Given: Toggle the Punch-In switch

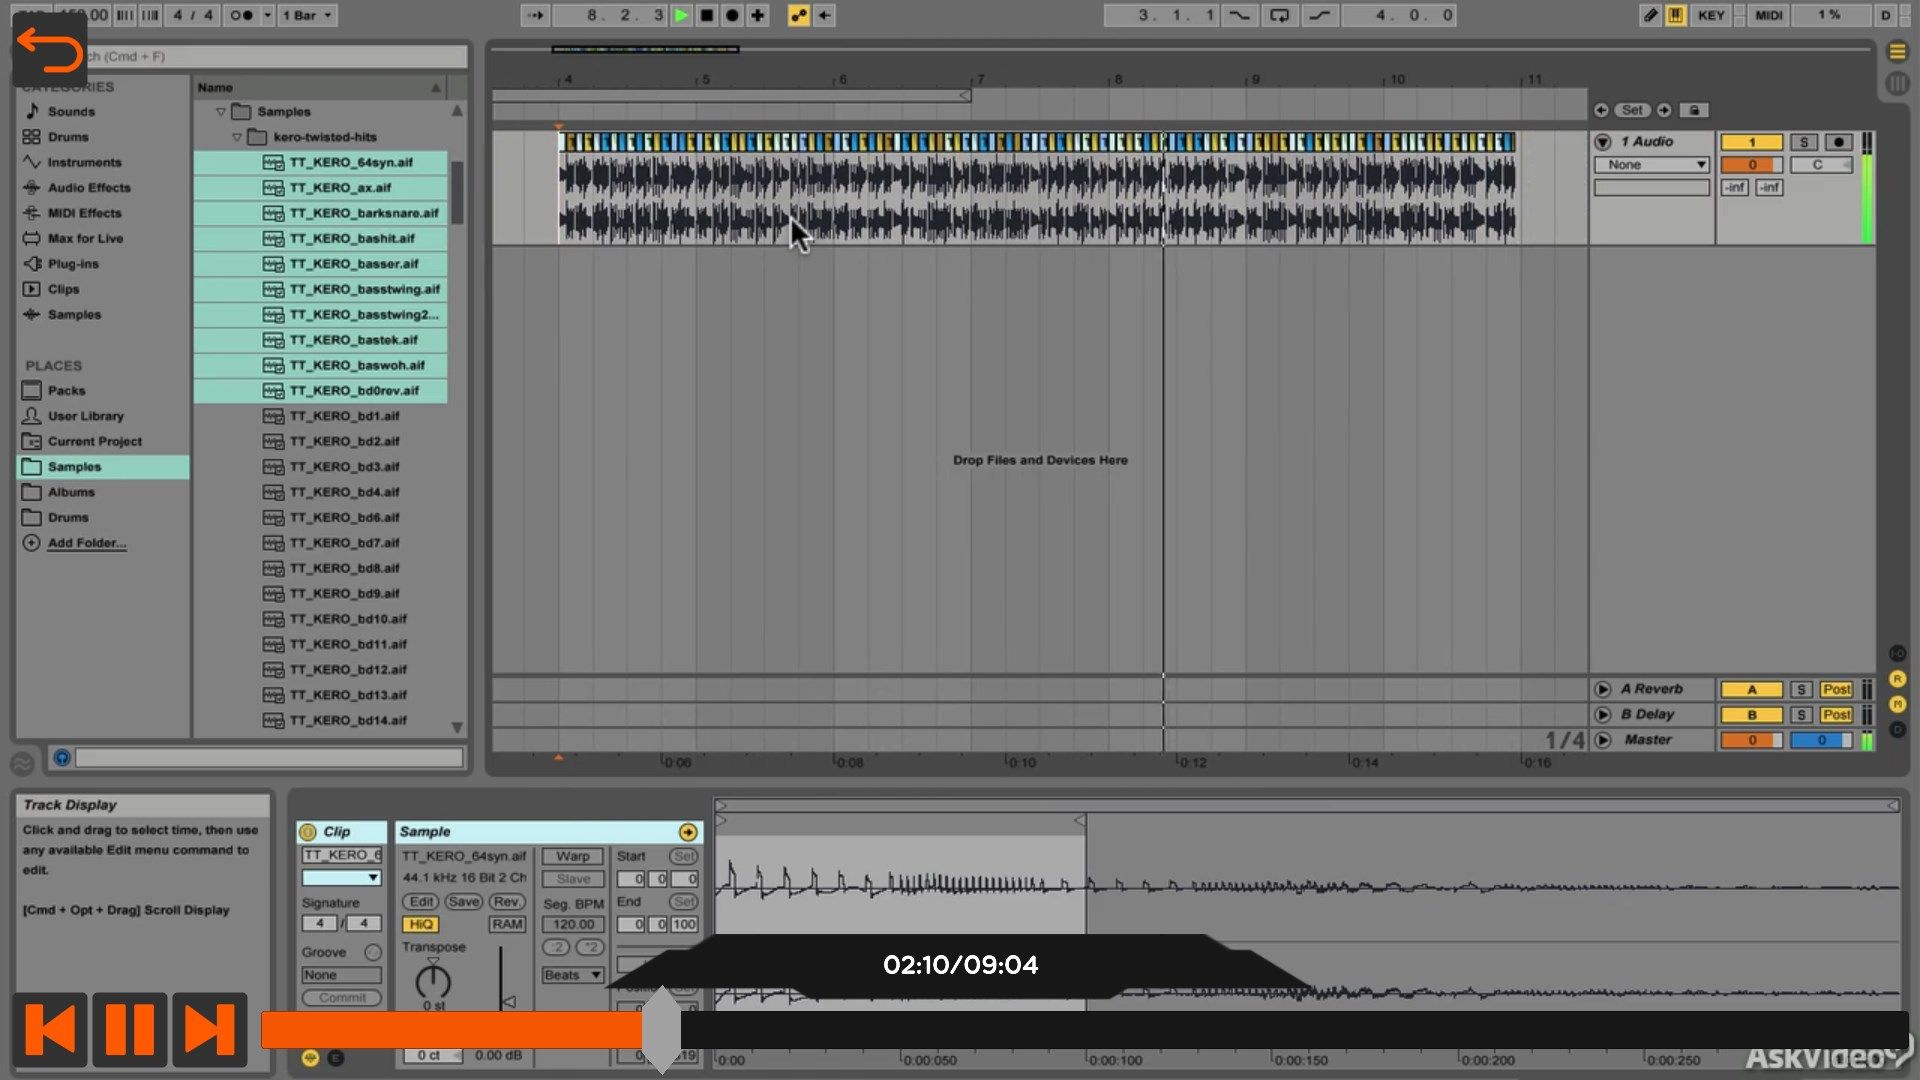Looking at the screenshot, I should (1239, 15).
